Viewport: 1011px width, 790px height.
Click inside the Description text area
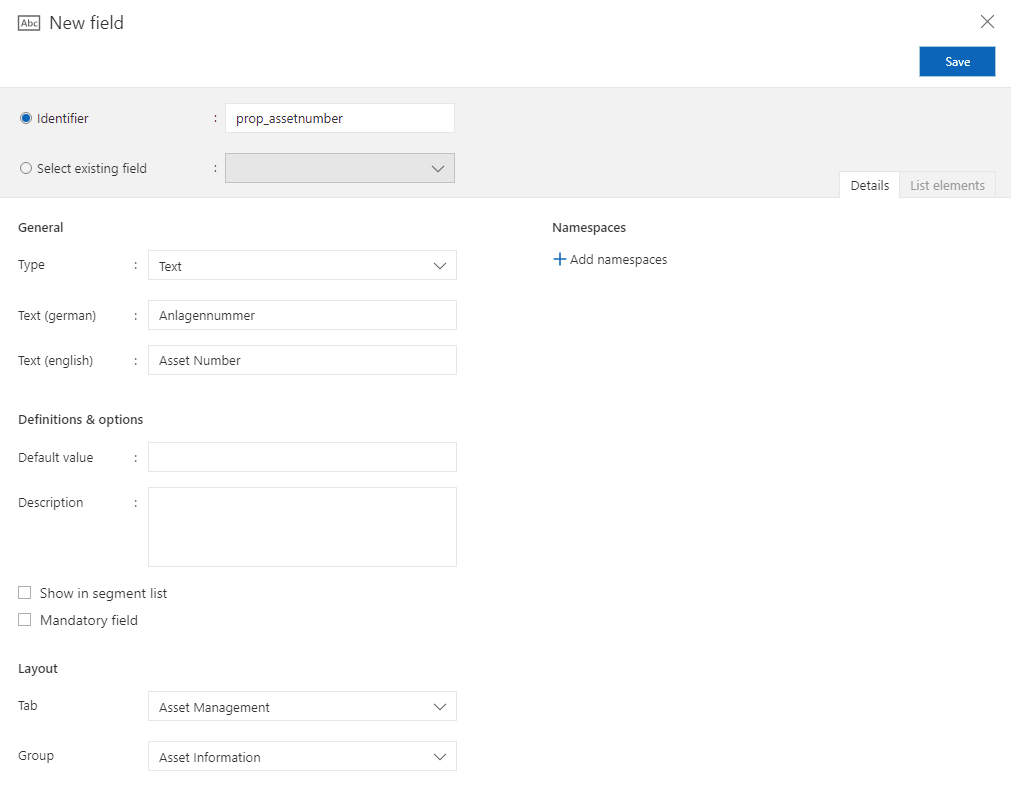pos(300,525)
